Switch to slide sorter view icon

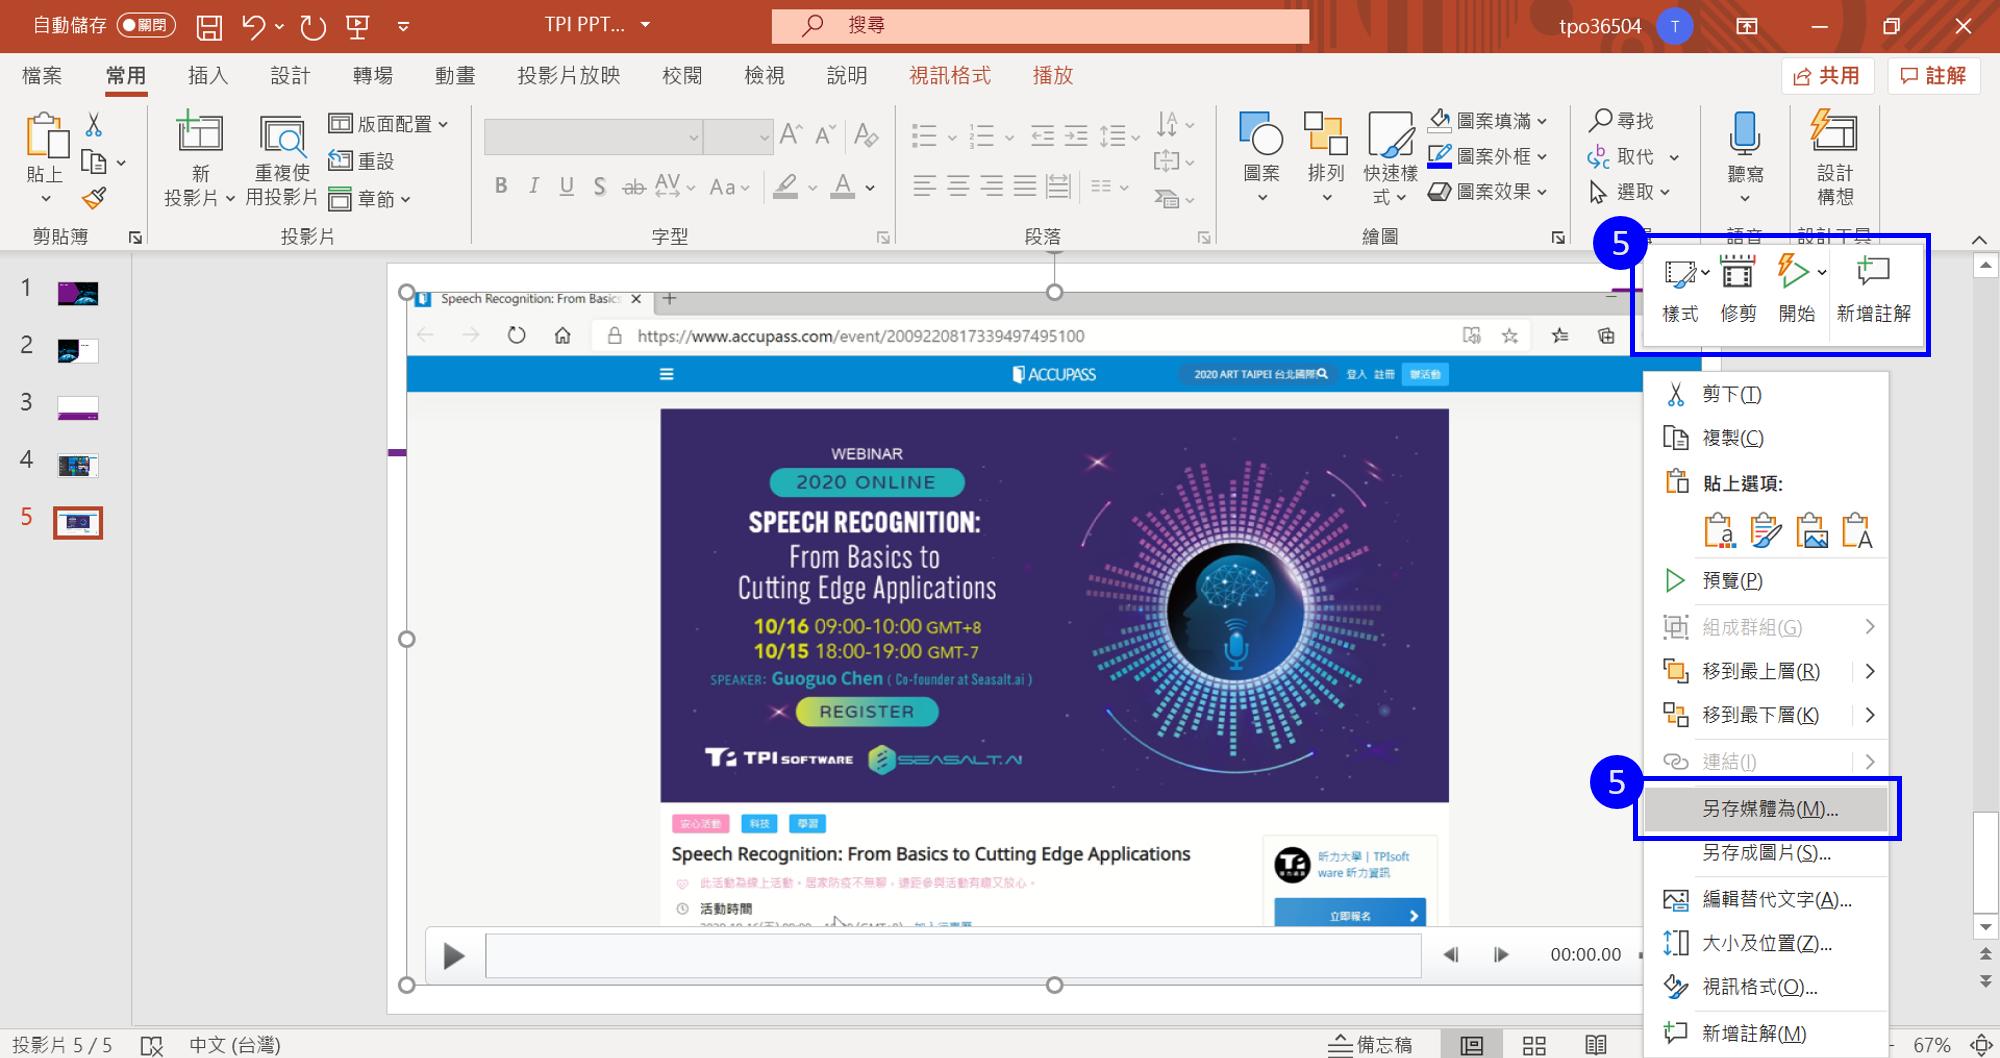(1534, 1045)
